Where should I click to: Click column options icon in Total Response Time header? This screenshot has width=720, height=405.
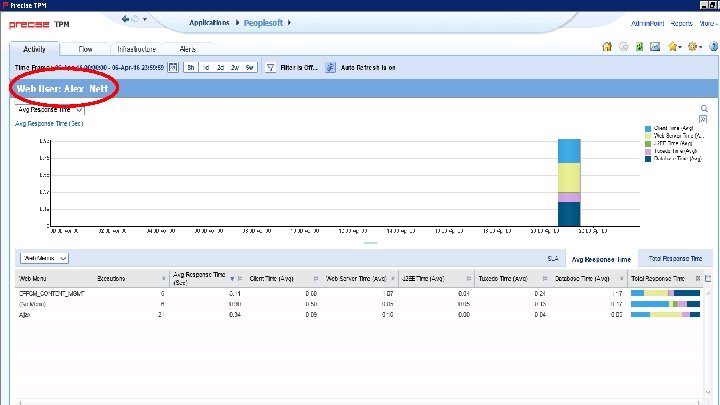[698, 278]
